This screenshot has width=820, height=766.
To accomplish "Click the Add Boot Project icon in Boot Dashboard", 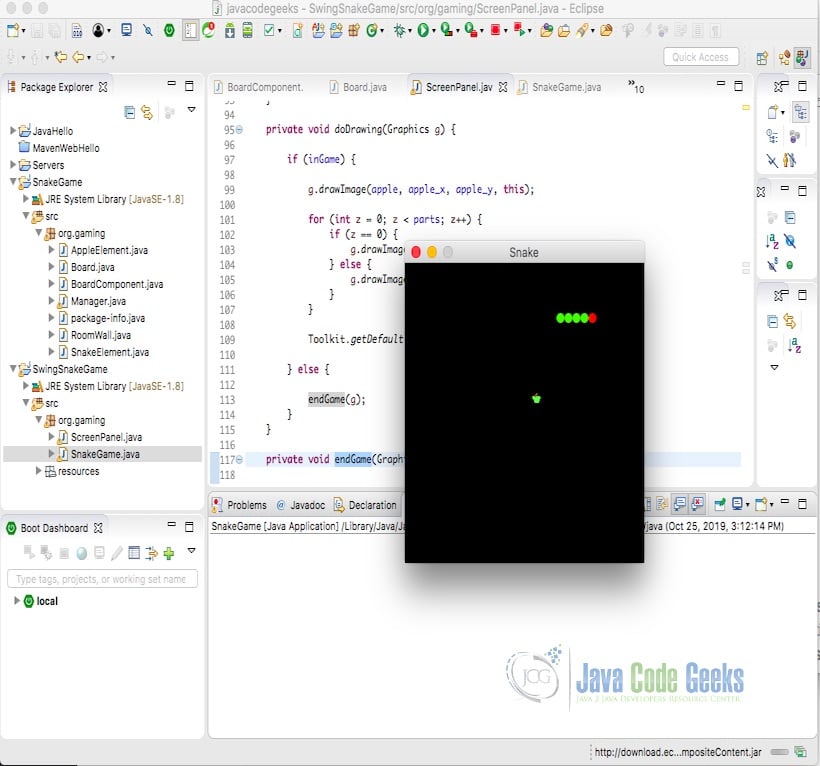I will coord(168,553).
